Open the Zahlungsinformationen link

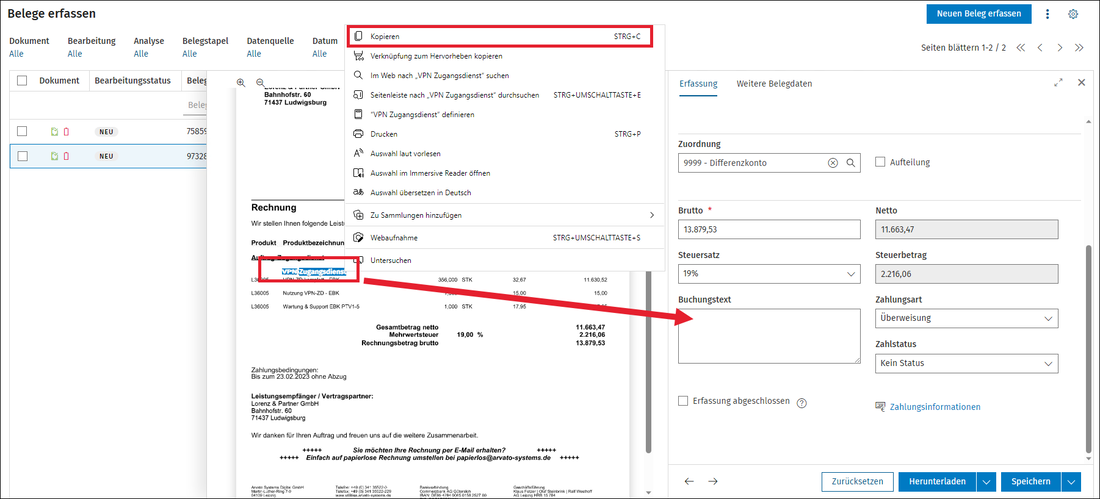click(935, 407)
